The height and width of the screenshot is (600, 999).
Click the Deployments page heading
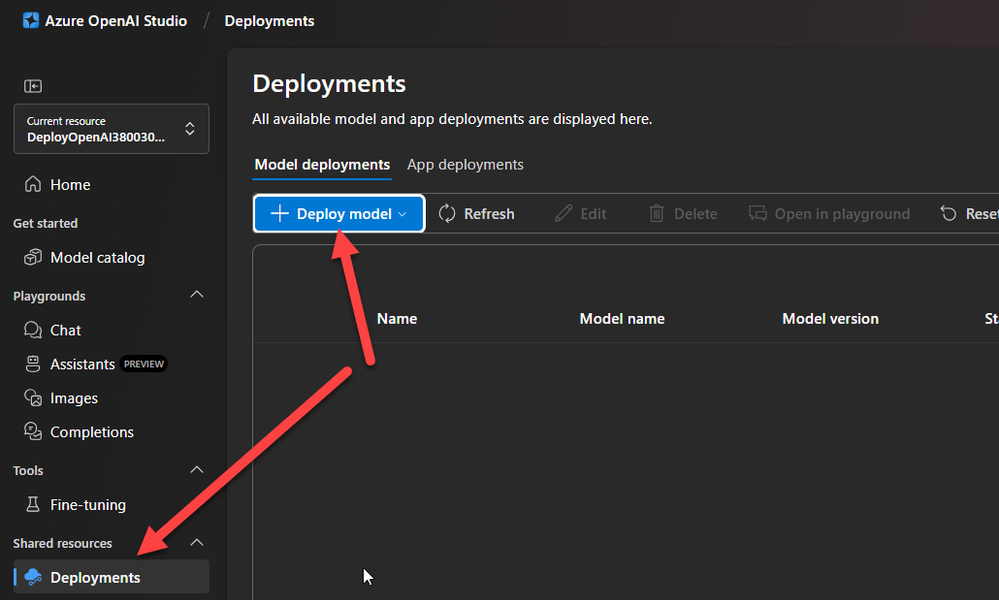click(x=329, y=83)
